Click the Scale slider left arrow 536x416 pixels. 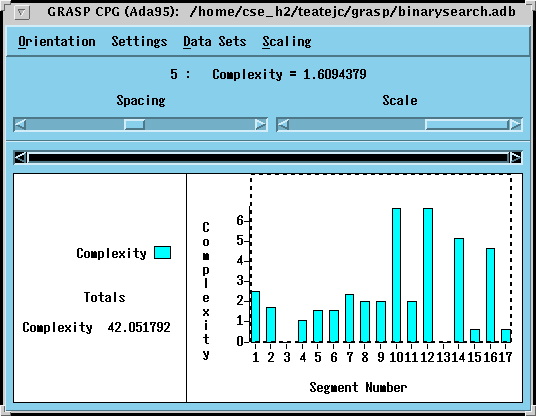coord(283,124)
